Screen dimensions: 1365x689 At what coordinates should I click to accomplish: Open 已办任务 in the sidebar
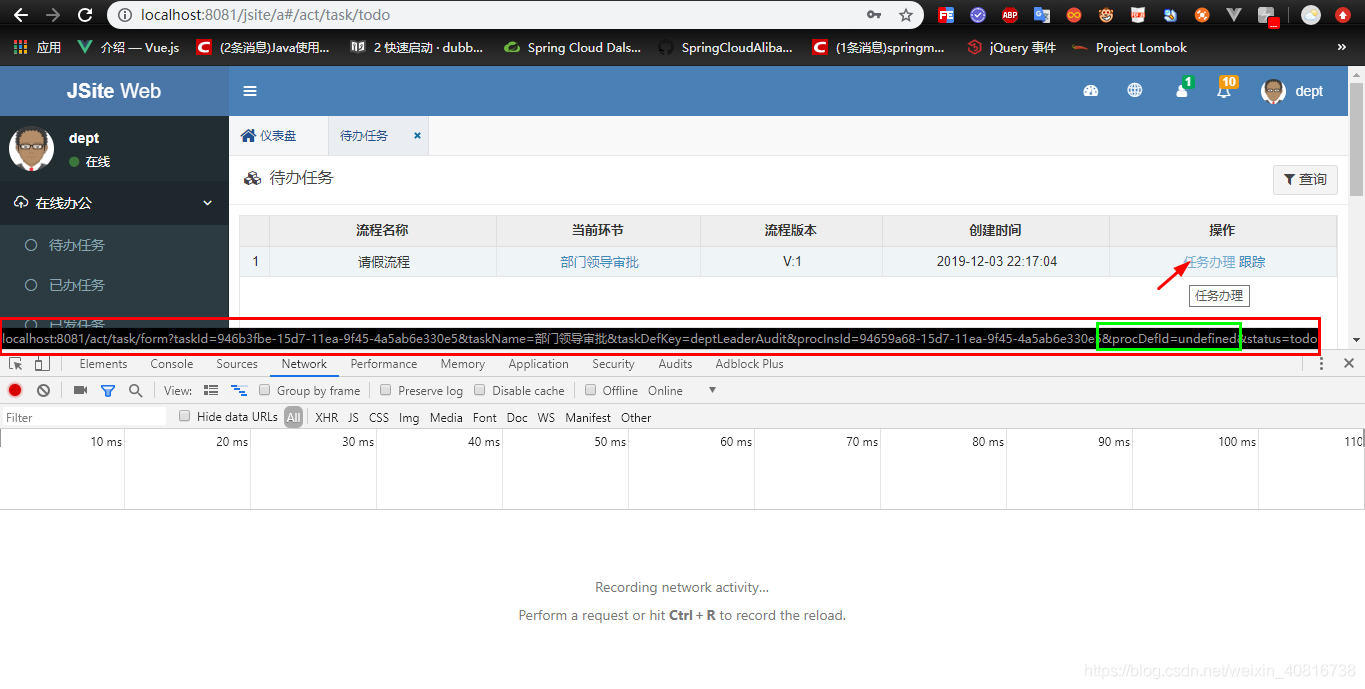pos(77,285)
